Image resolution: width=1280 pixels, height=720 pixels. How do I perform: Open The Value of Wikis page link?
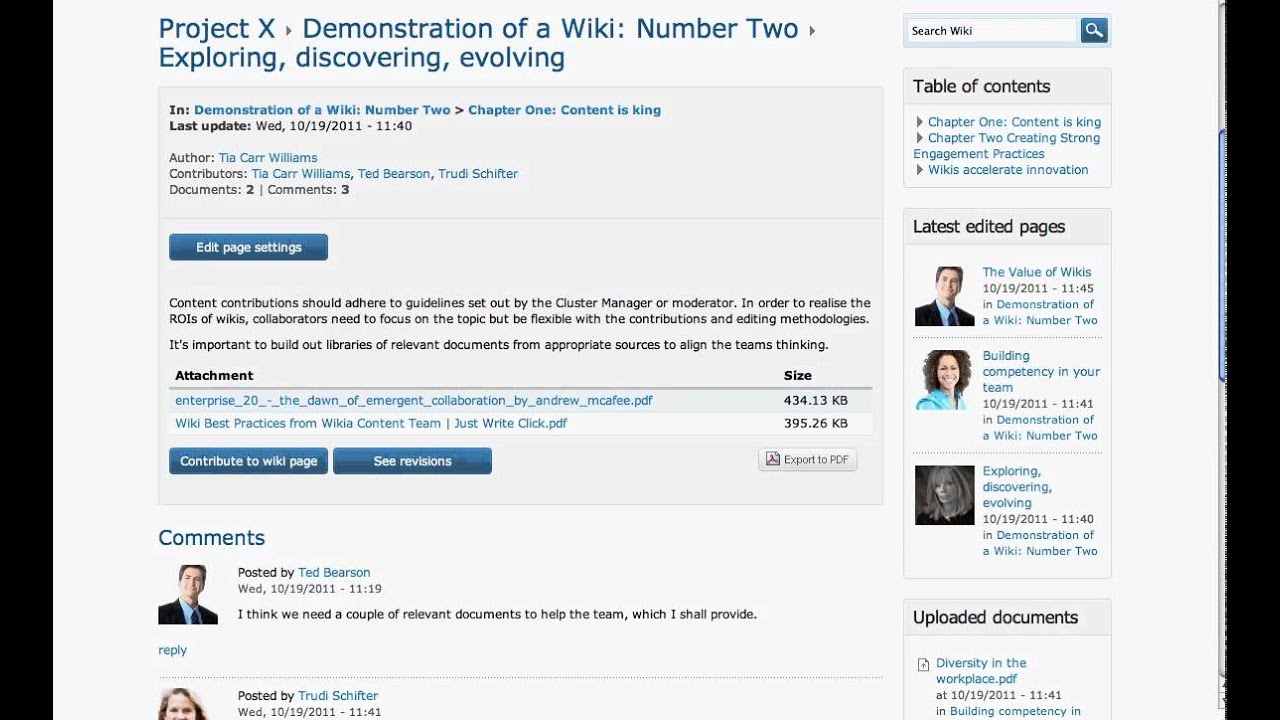click(x=1037, y=272)
